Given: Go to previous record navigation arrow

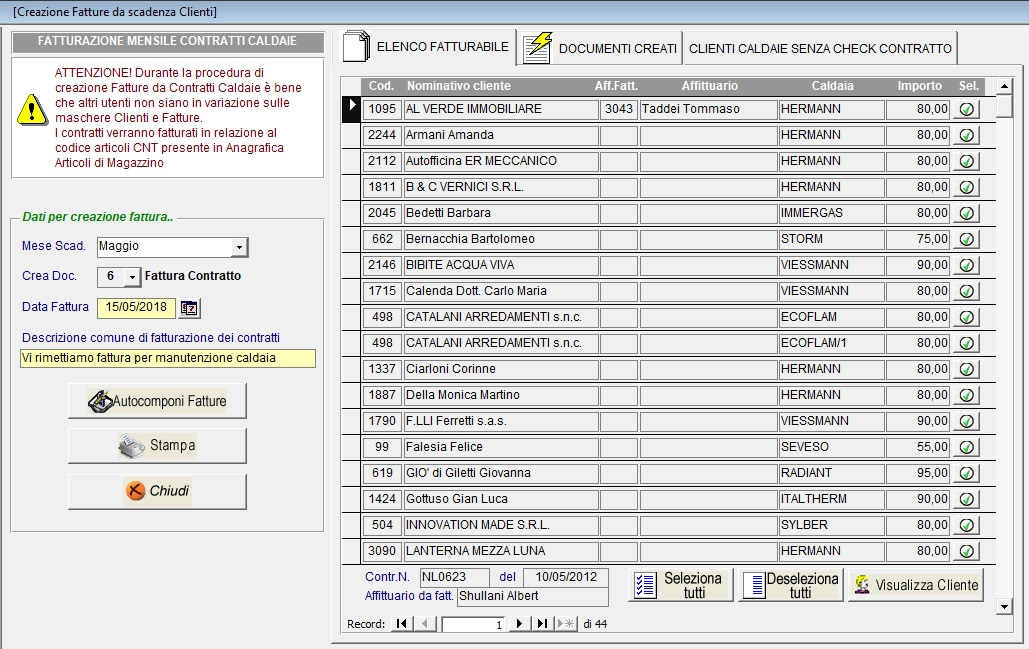Looking at the screenshot, I should pyautogui.click(x=425, y=623).
